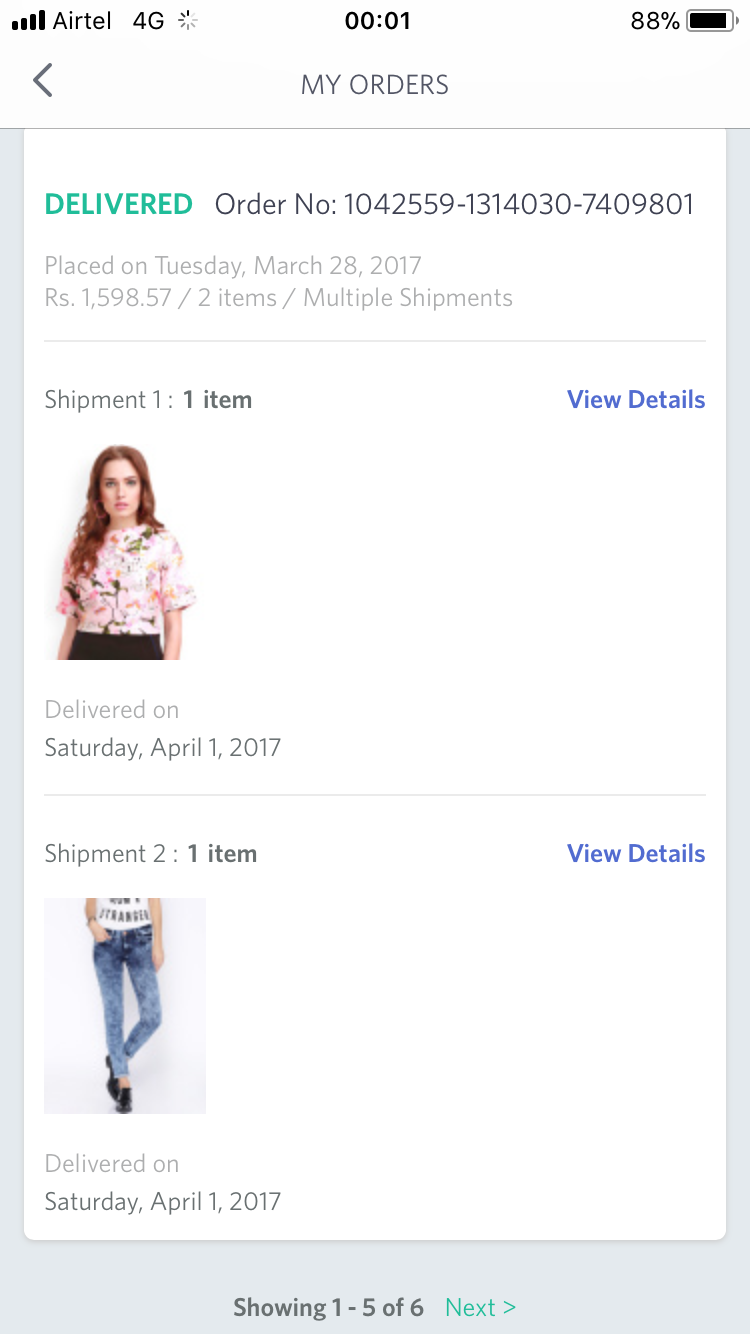Tap the green DELIVERED status label
The image size is (750, 1334).
[x=119, y=205]
